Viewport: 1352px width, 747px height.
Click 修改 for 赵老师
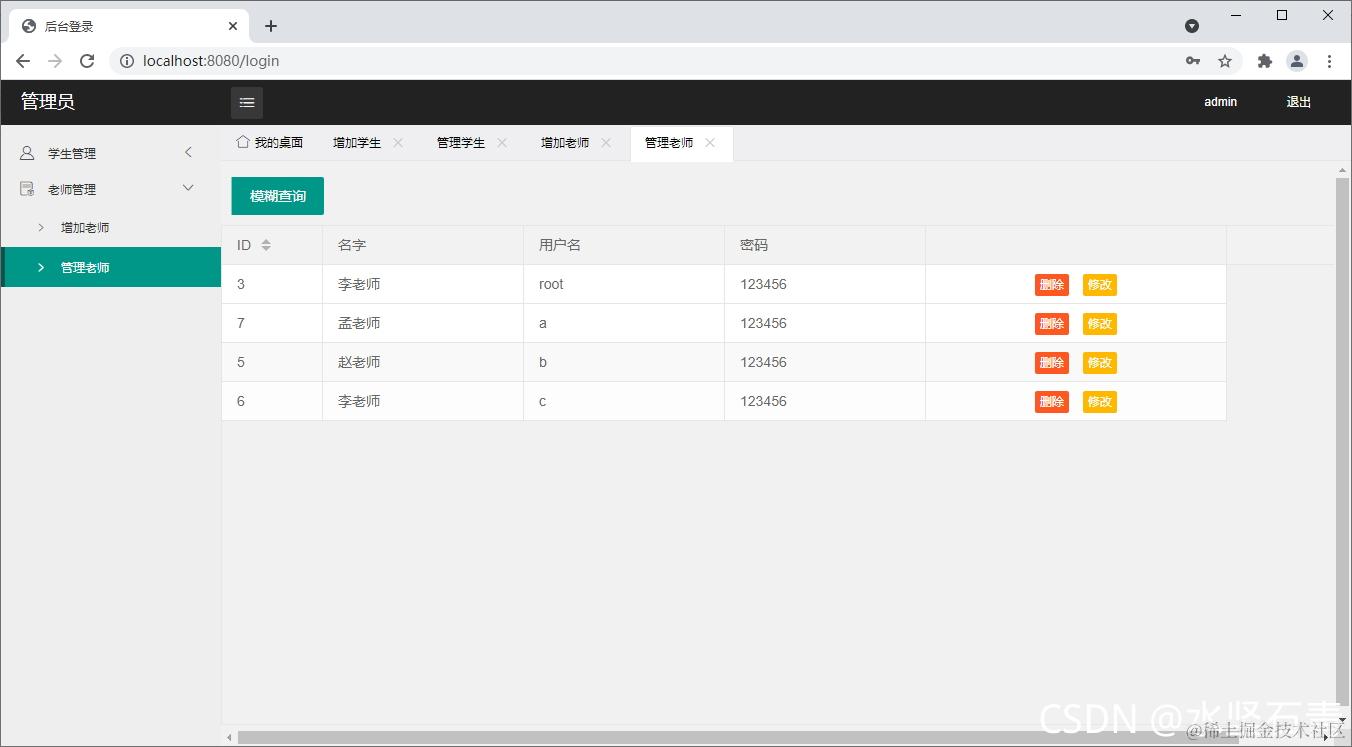click(x=1099, y=363)
